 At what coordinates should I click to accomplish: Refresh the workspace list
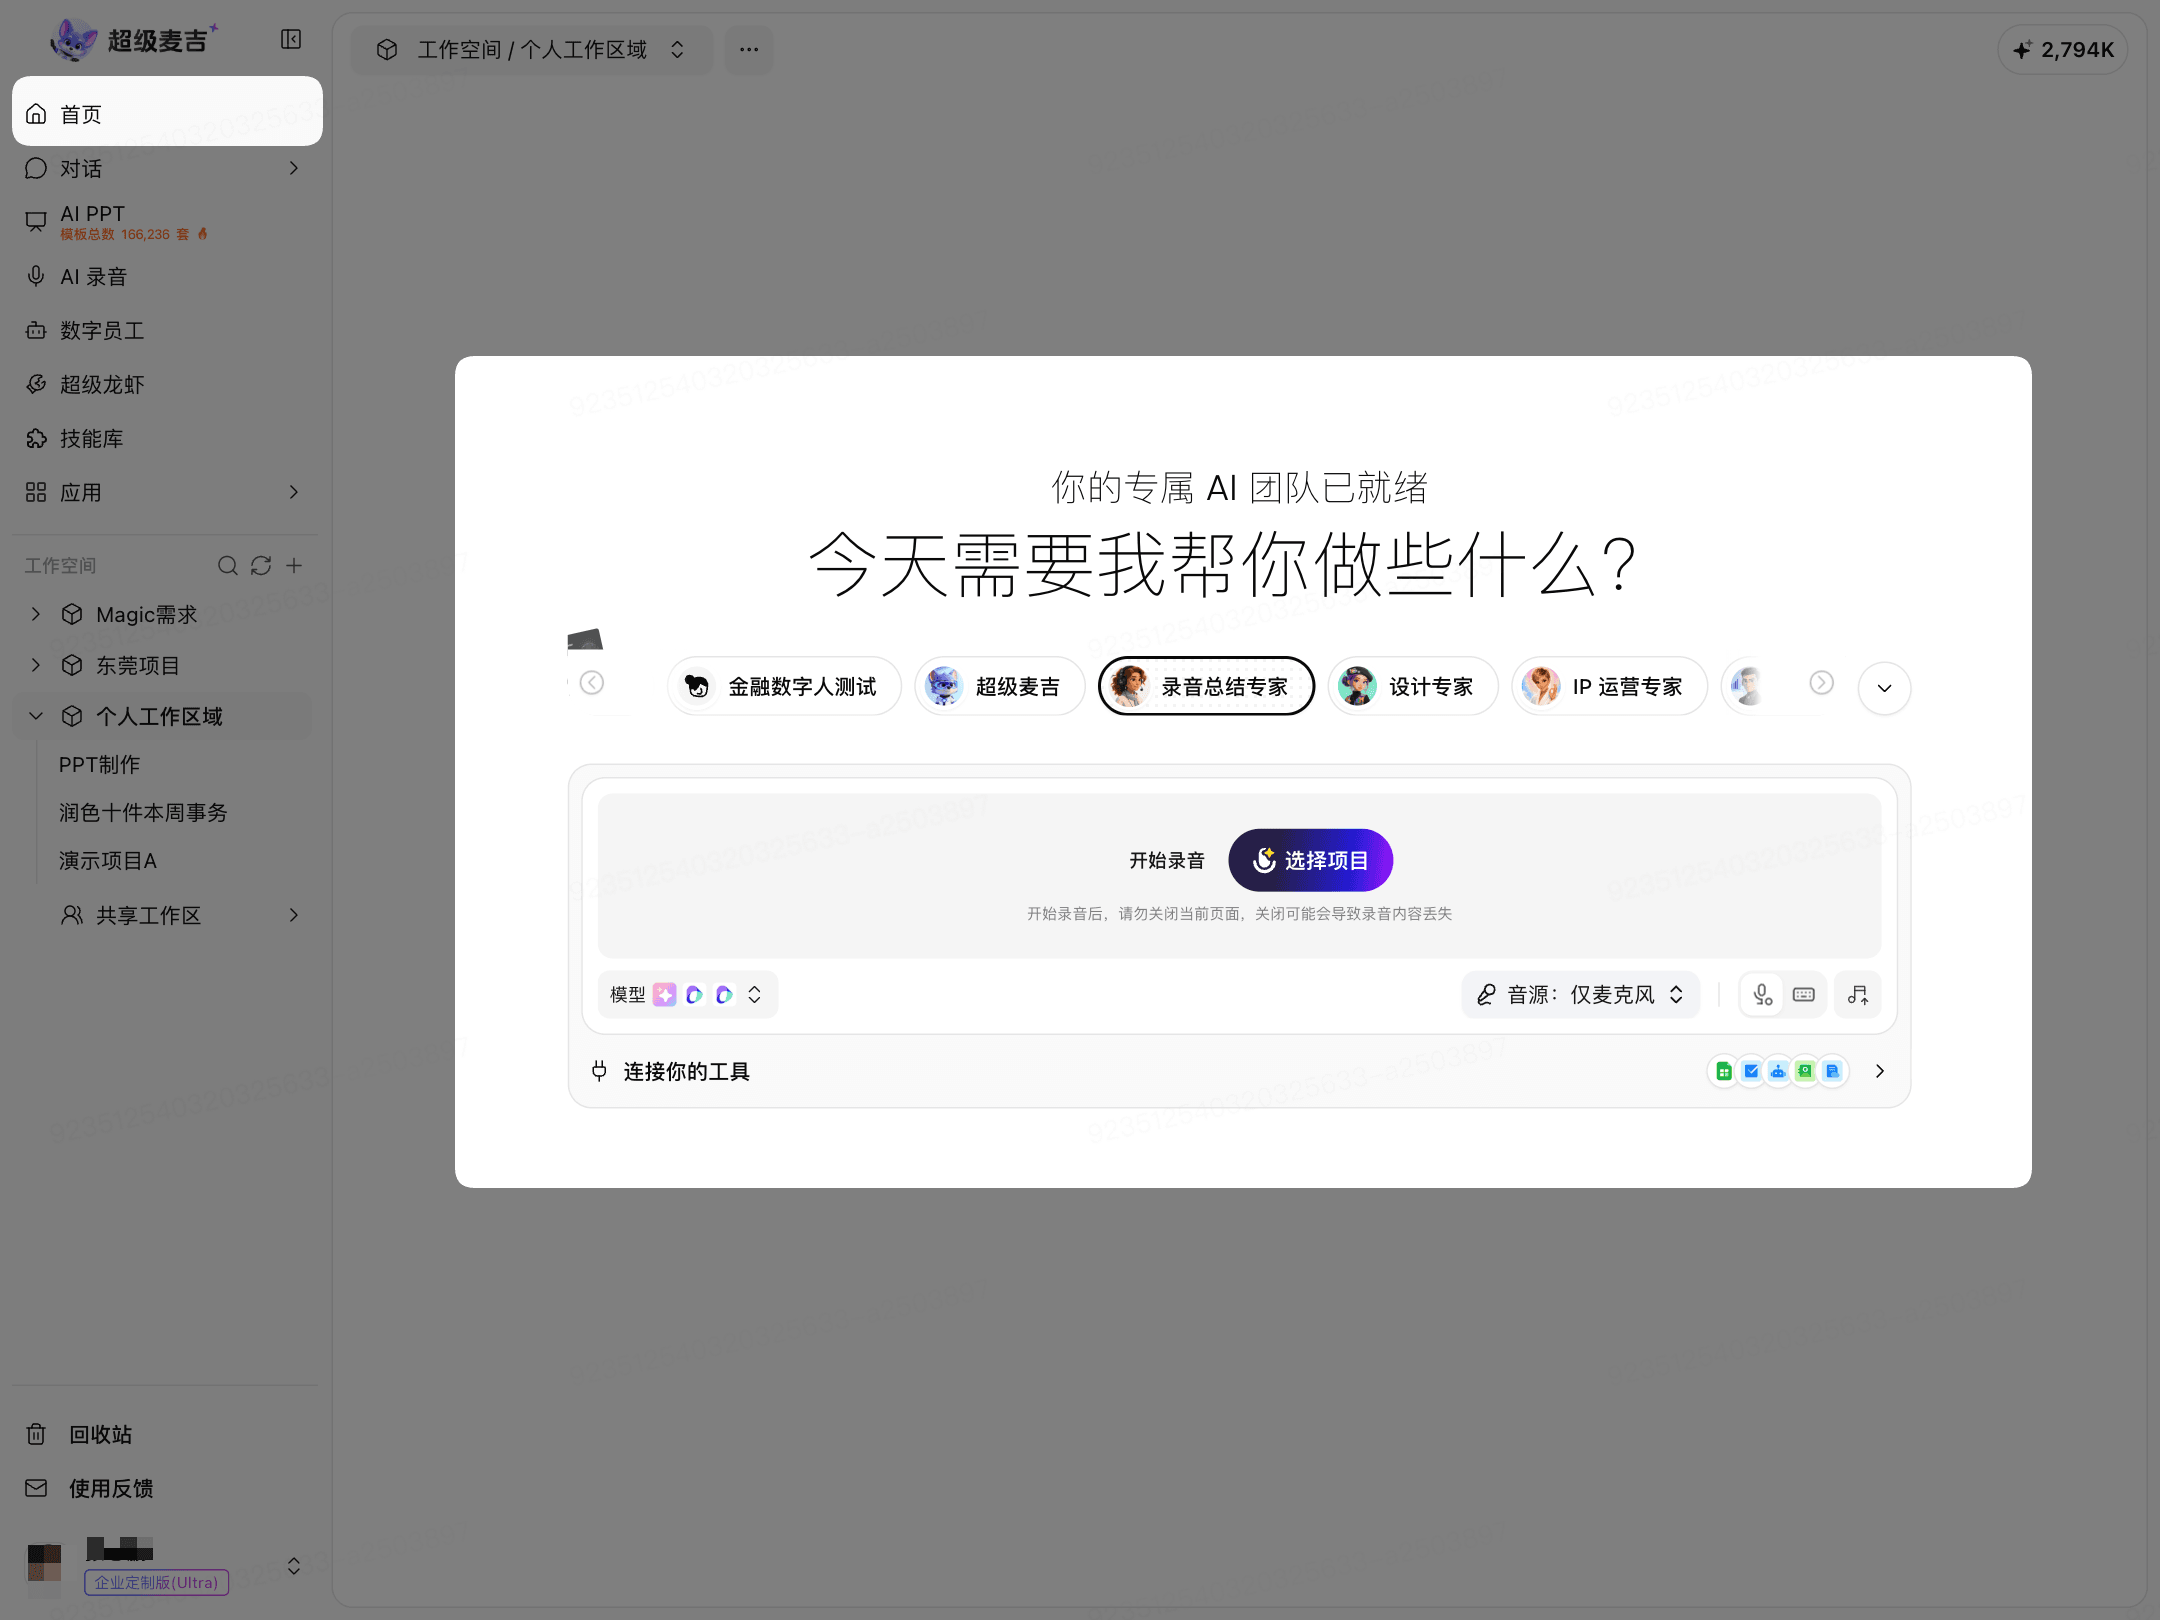point(261,566)
